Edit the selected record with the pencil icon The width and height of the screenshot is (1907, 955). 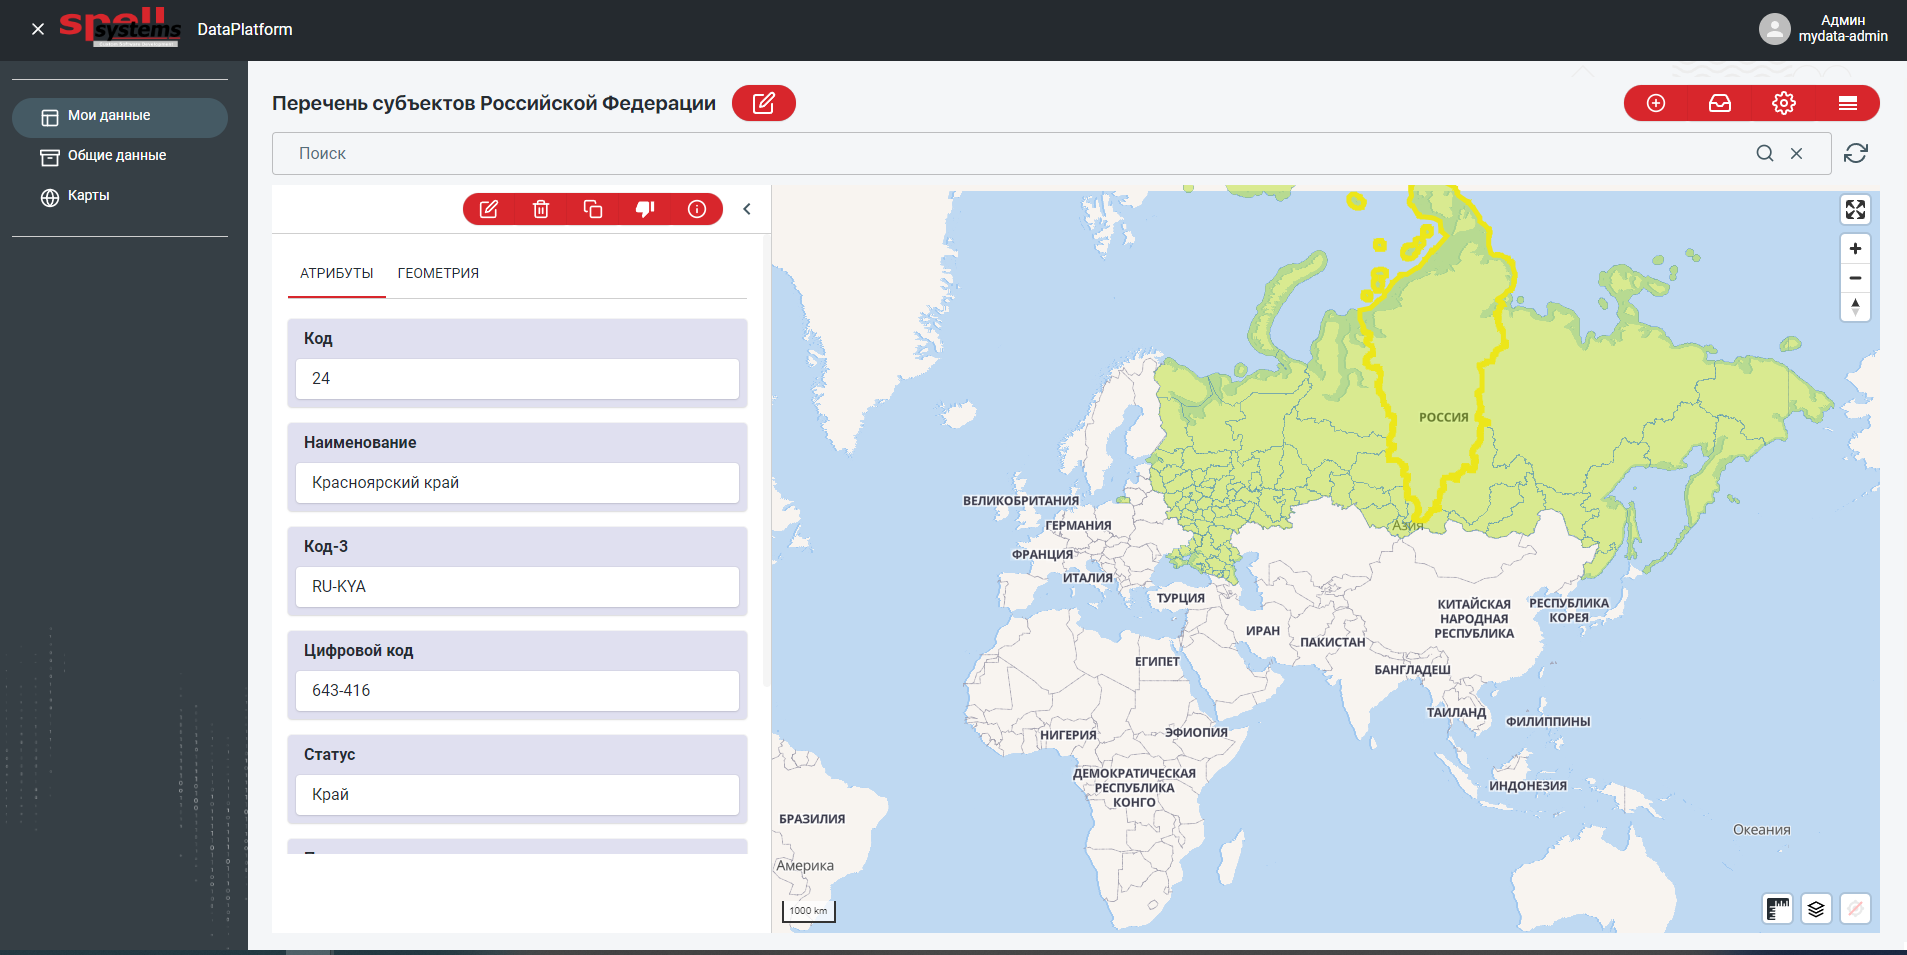[x=489, y=209]
